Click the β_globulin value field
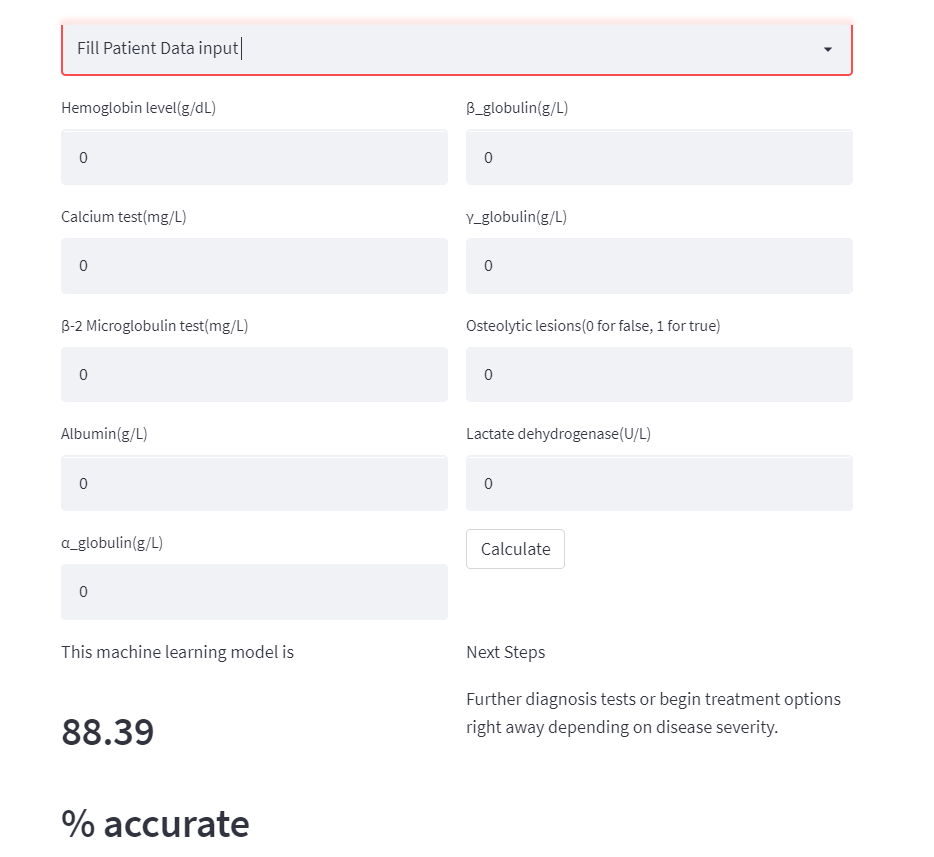Image resolution: width=934 pixels, height=857 pixels. point(659,158)
